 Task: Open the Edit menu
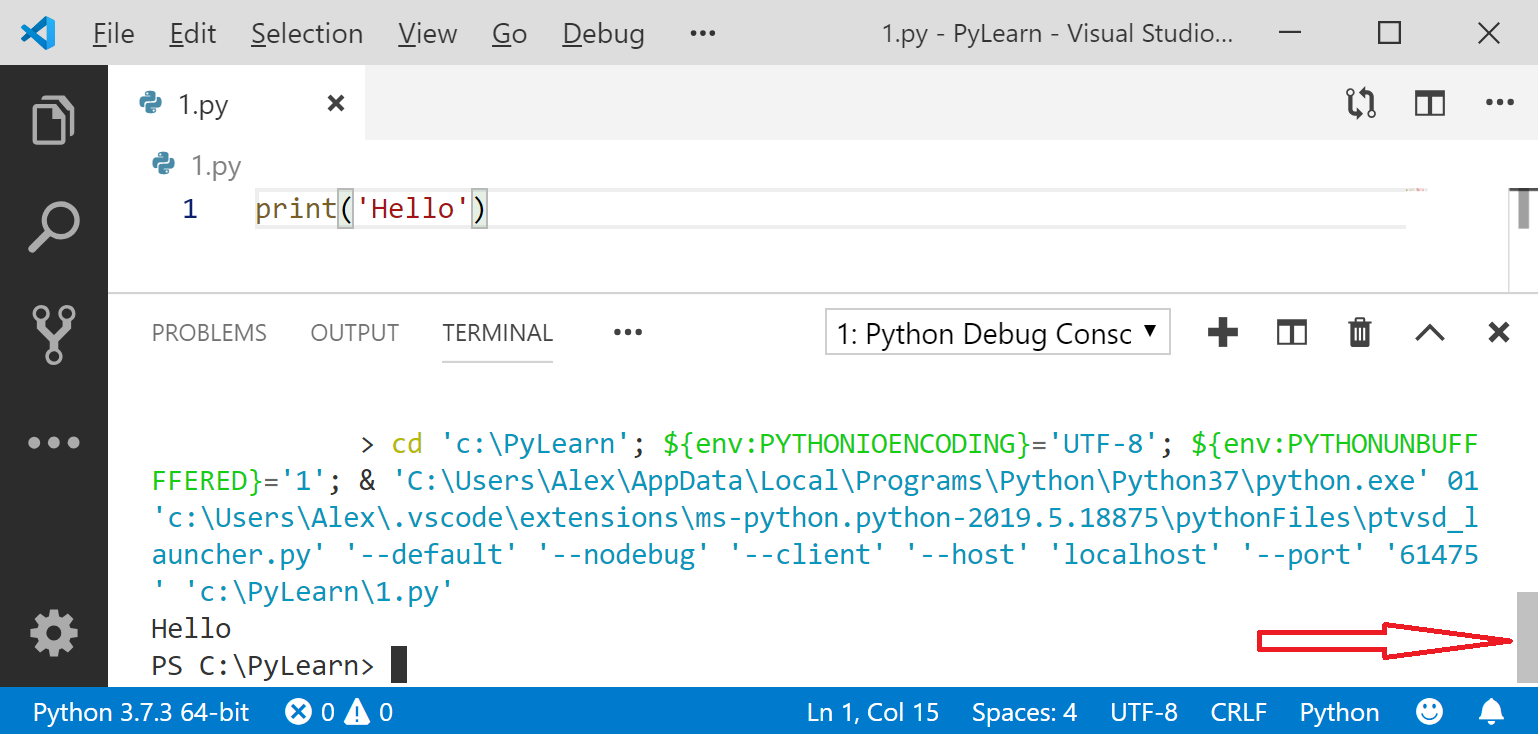193,33
